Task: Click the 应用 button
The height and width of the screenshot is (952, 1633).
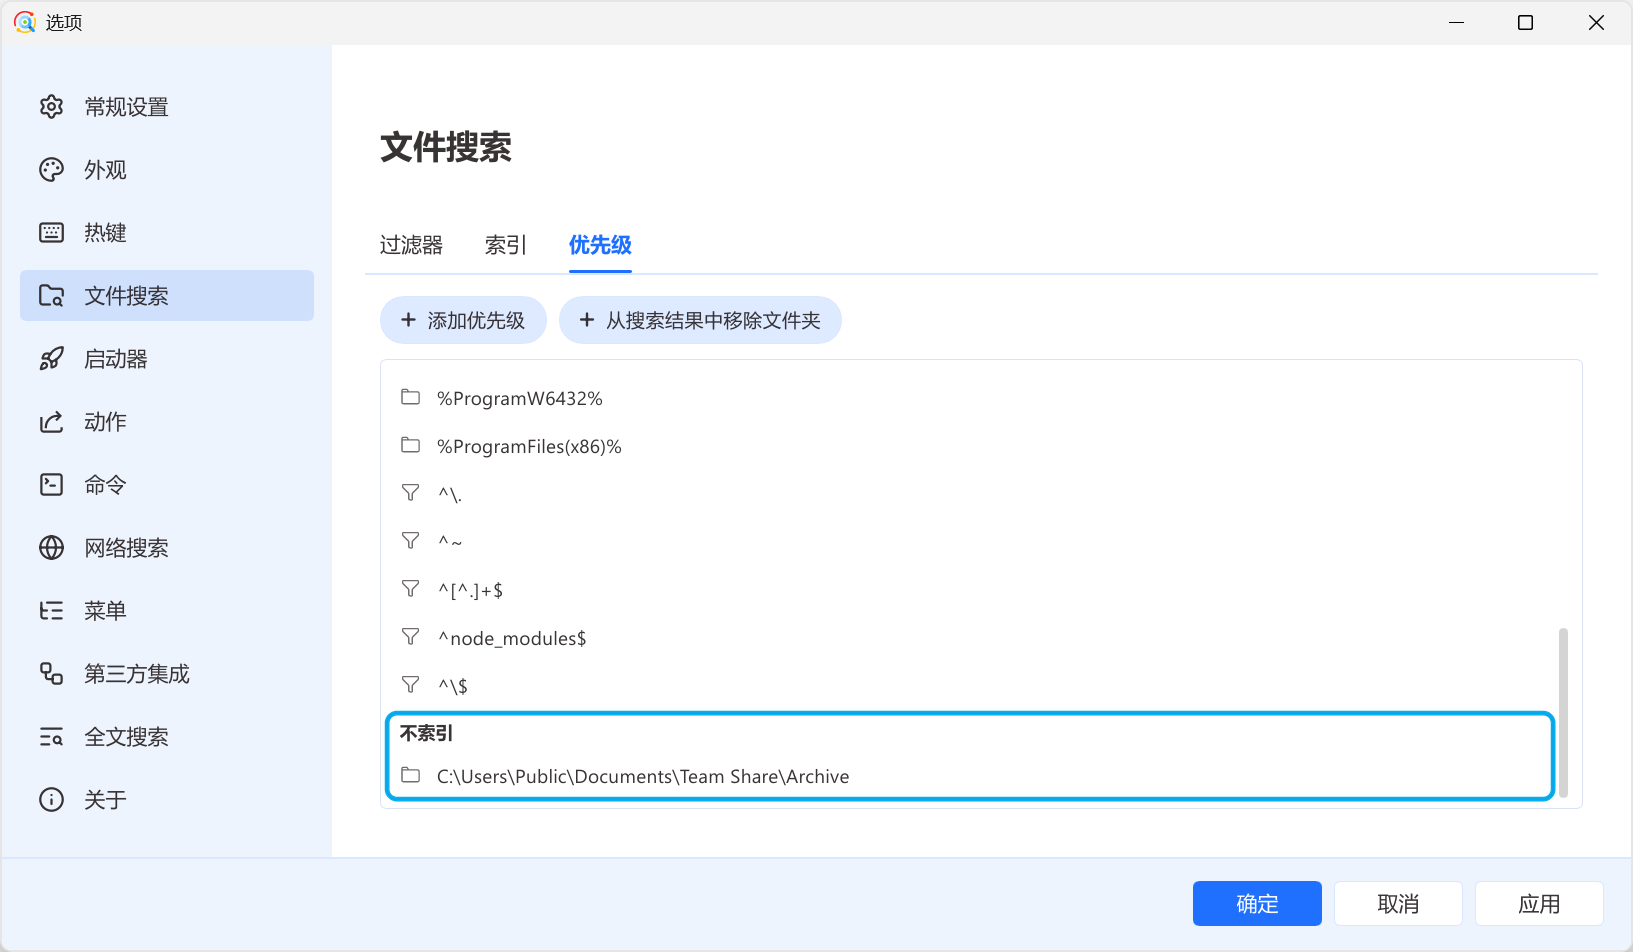Action: (1539, 904)
